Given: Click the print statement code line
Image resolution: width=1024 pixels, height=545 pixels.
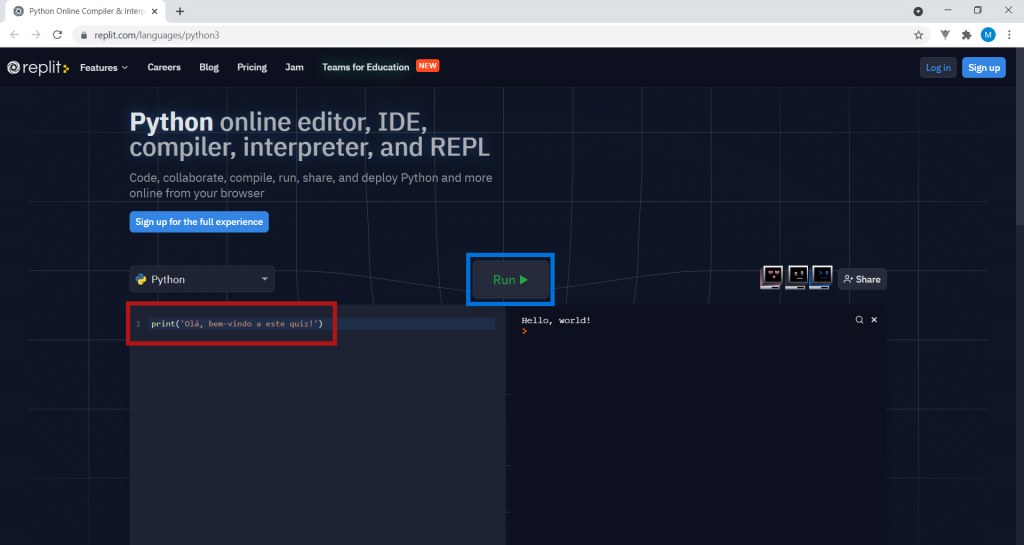Looking at the screenshot, I should coord(237,324).
